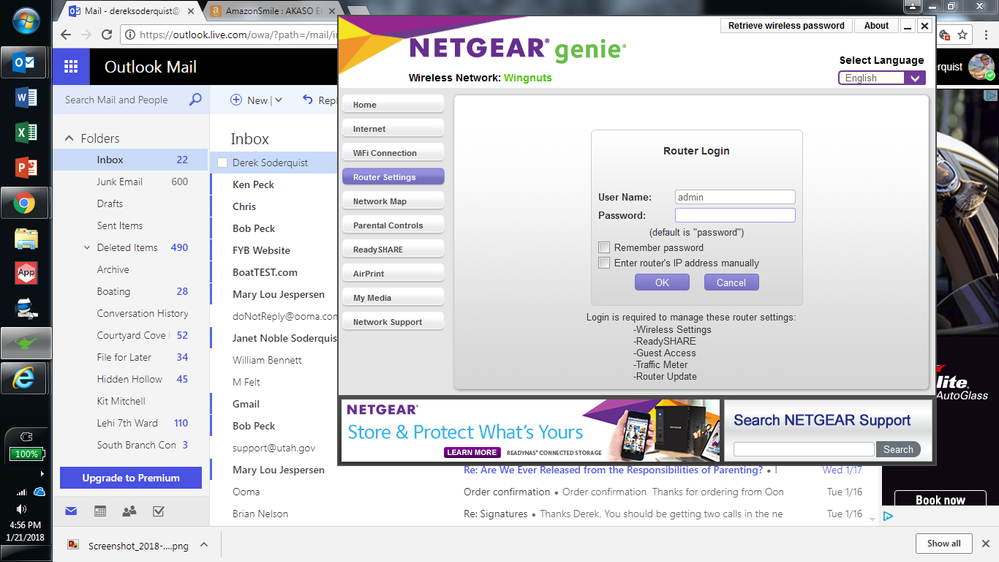This screenshot has height=562, width=999.
Task: Check the Derek Soderquist message checkbox
Action: click(222, 162)
